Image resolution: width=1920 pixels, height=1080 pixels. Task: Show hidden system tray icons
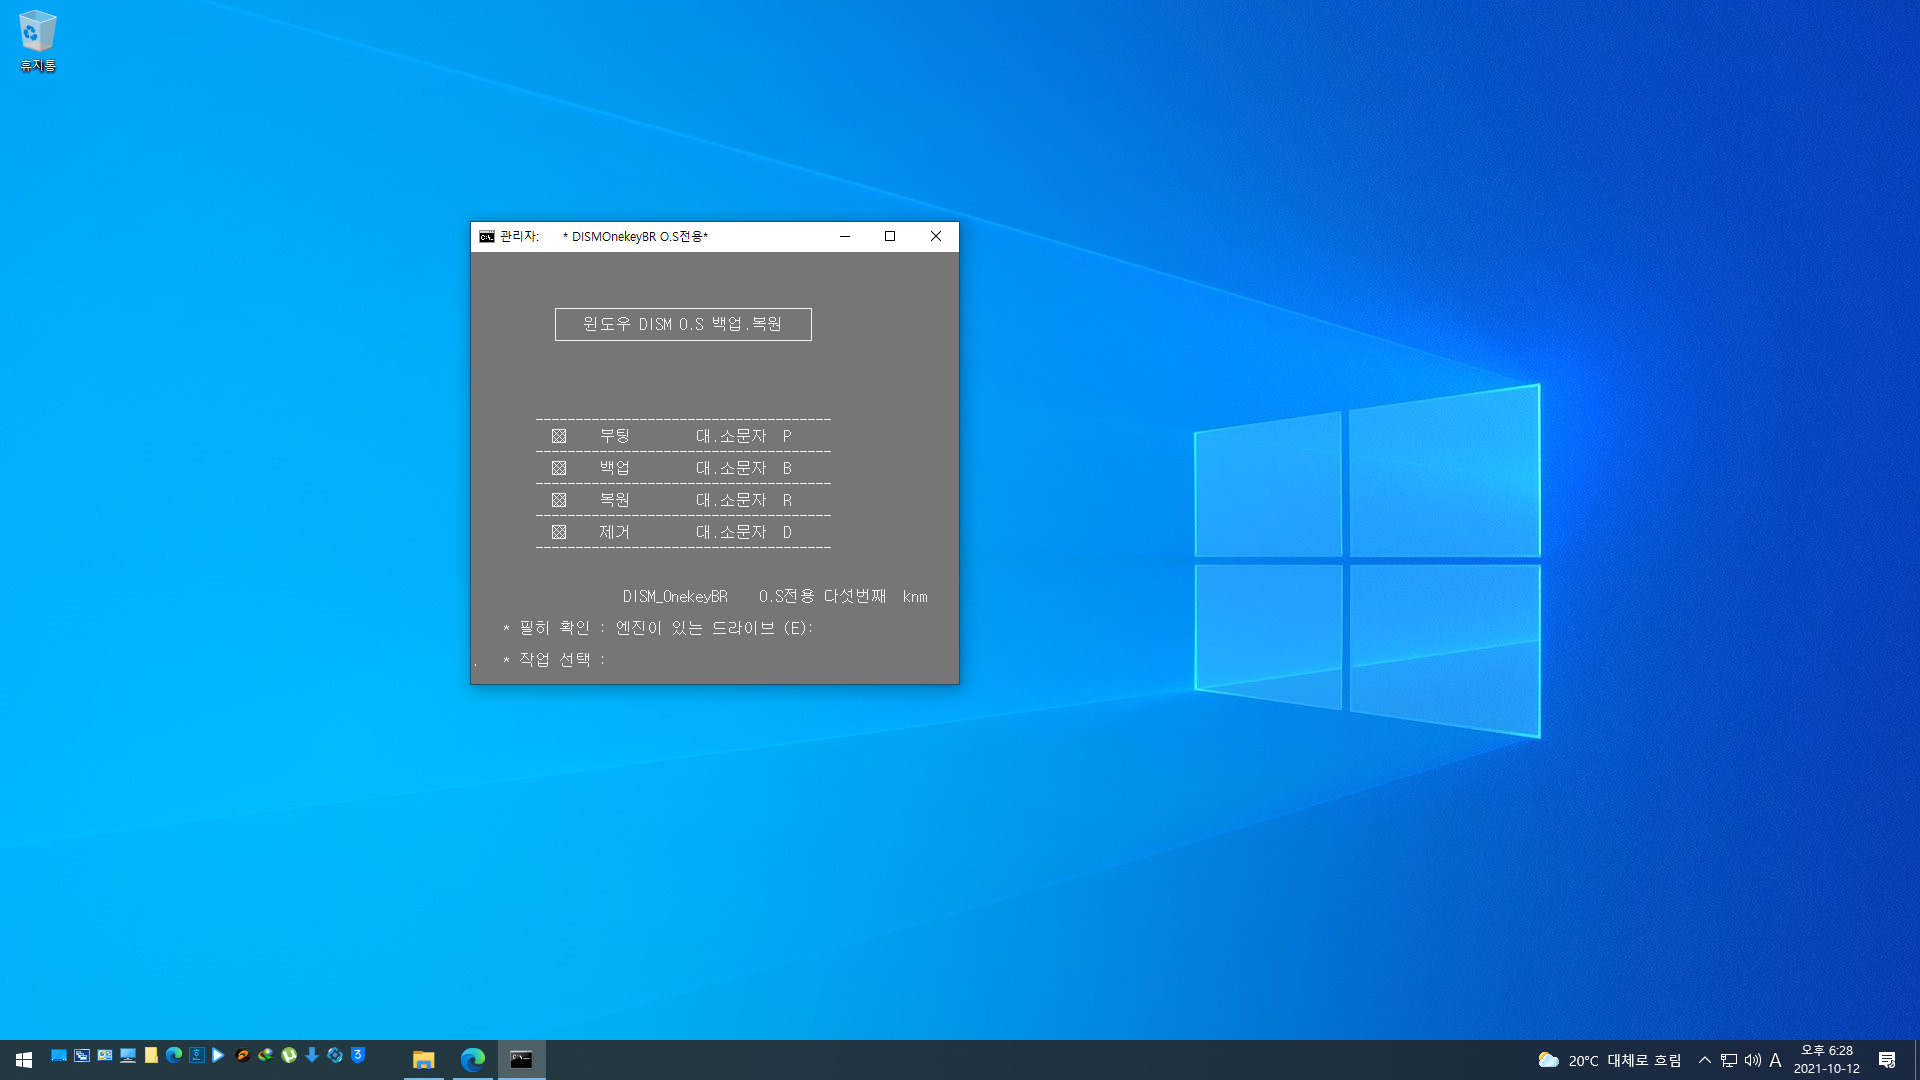[x=1705, y=1060]
